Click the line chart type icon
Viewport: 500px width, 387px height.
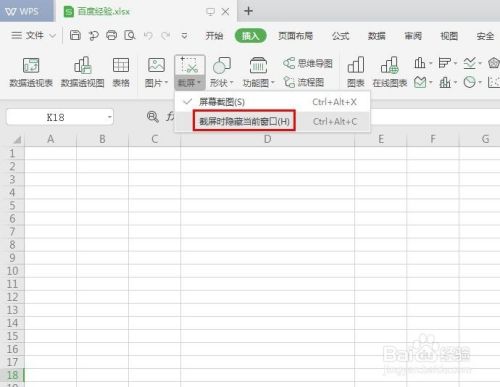point(469,63)
